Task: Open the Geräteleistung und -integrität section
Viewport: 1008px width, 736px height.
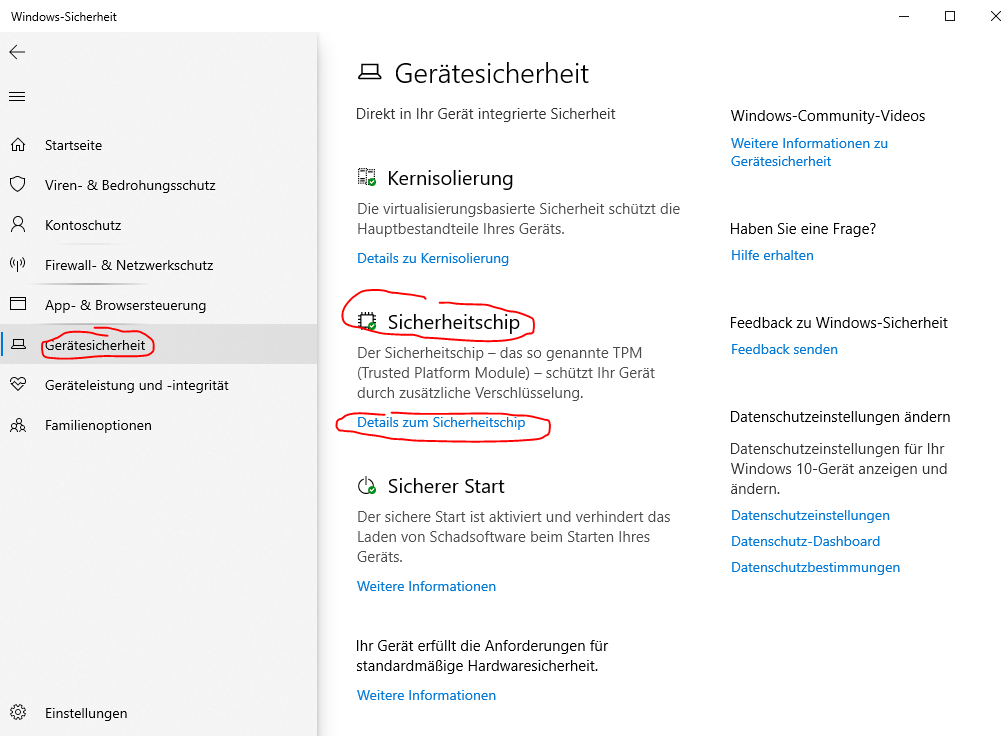Action: coord(137,385)
